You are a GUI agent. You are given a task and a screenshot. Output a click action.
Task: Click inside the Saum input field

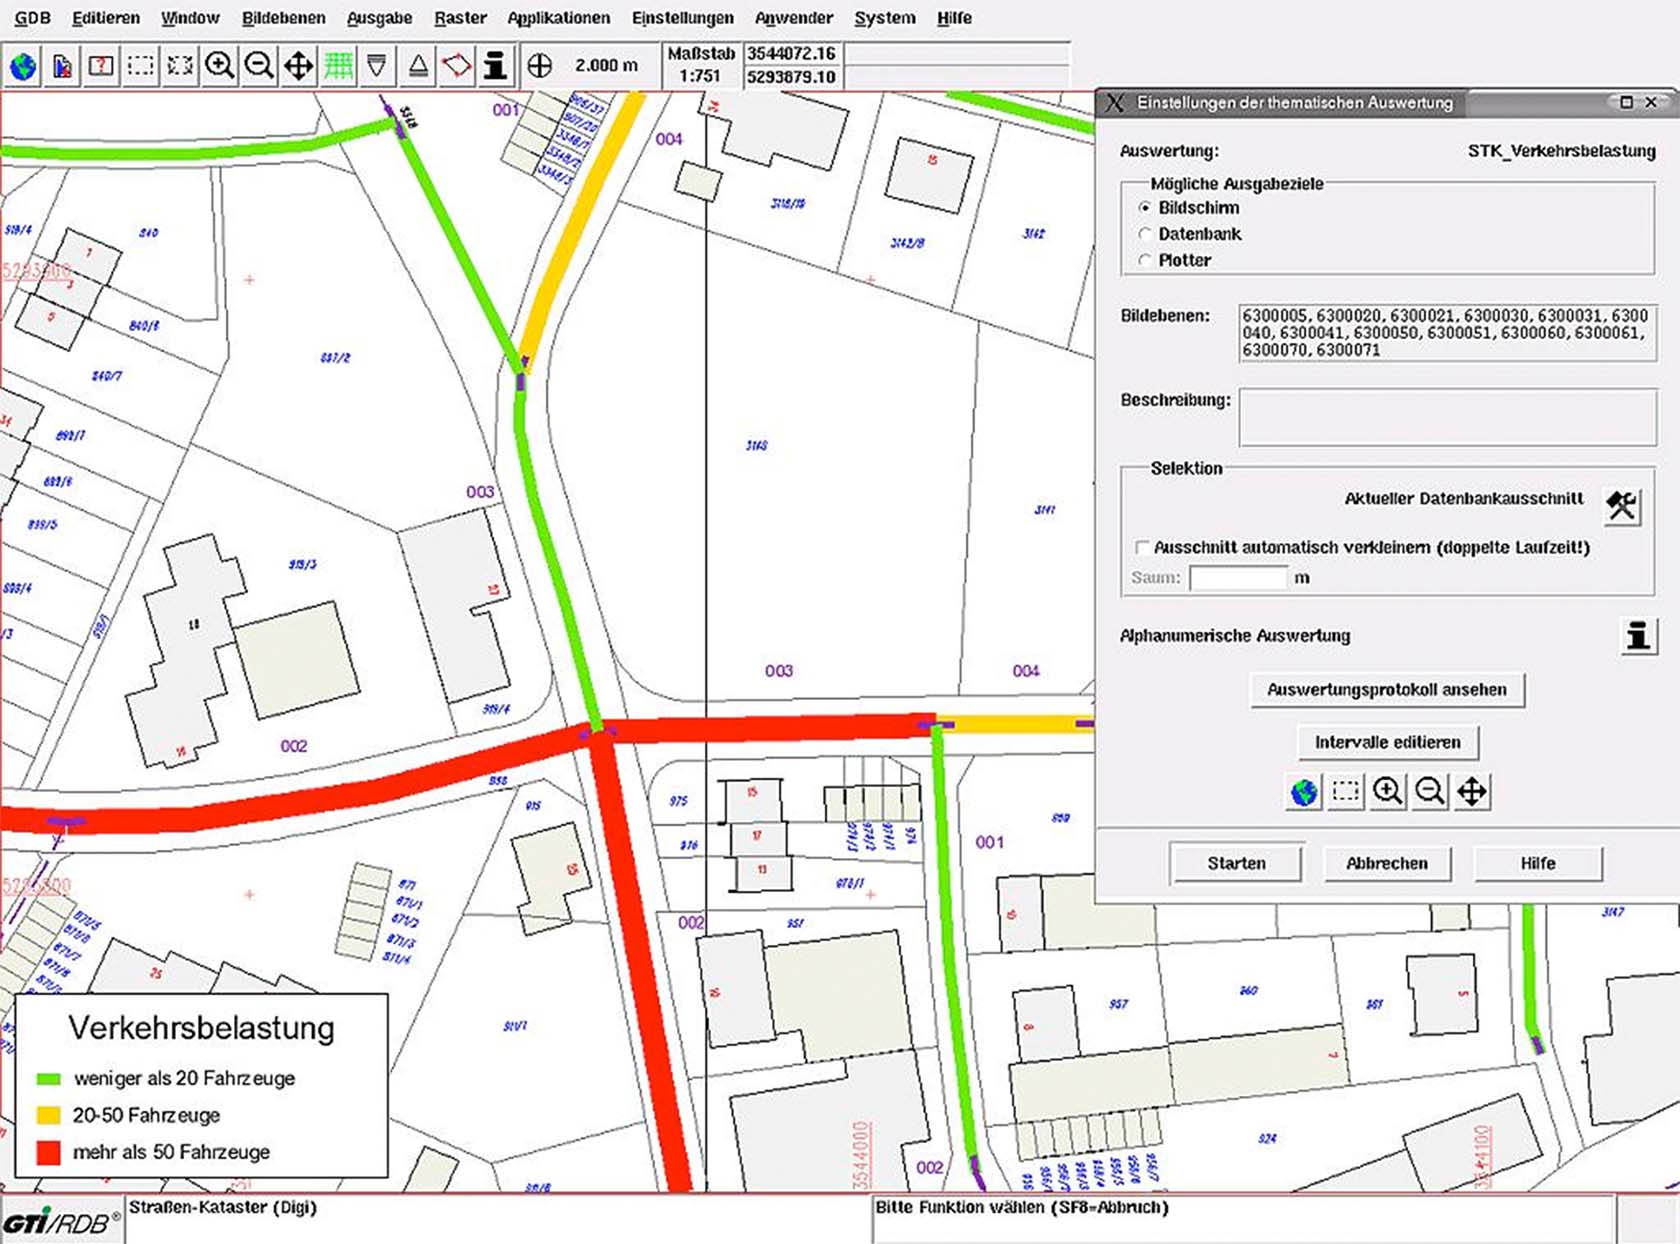[x=1237, y=577]
